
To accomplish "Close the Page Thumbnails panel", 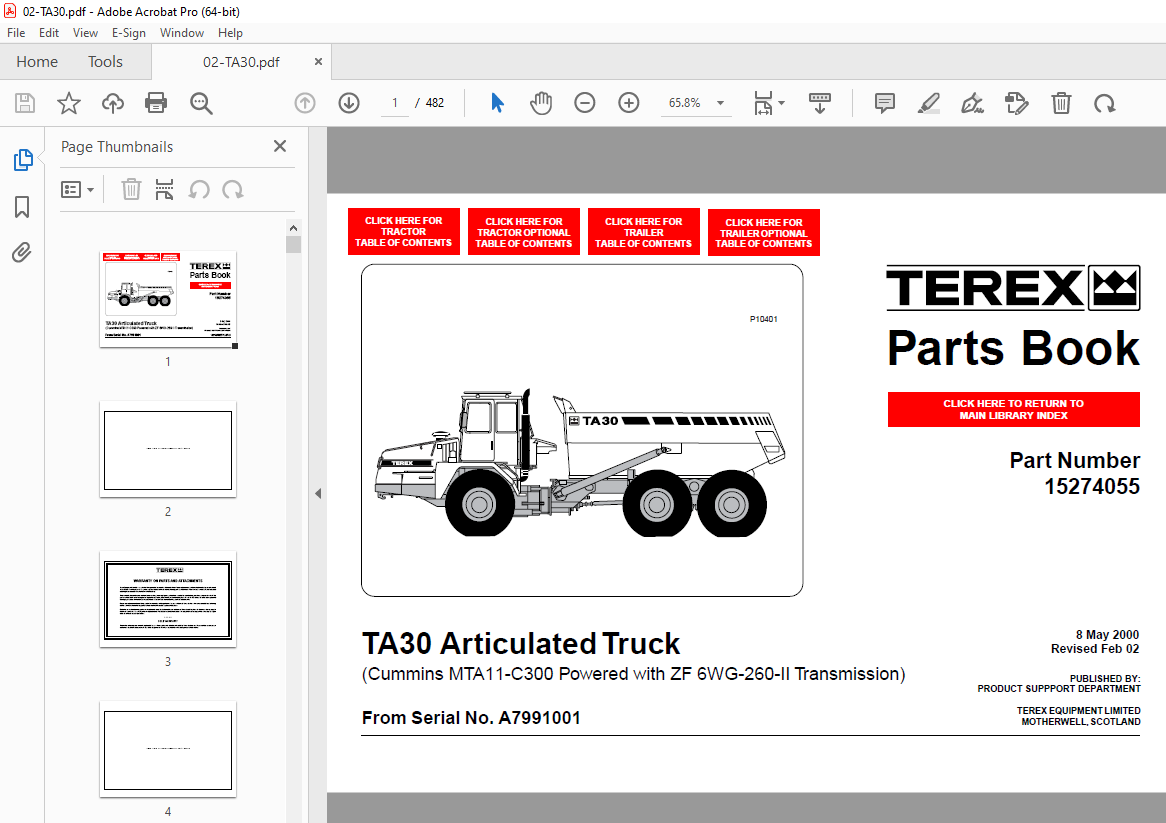I will 280,146.
